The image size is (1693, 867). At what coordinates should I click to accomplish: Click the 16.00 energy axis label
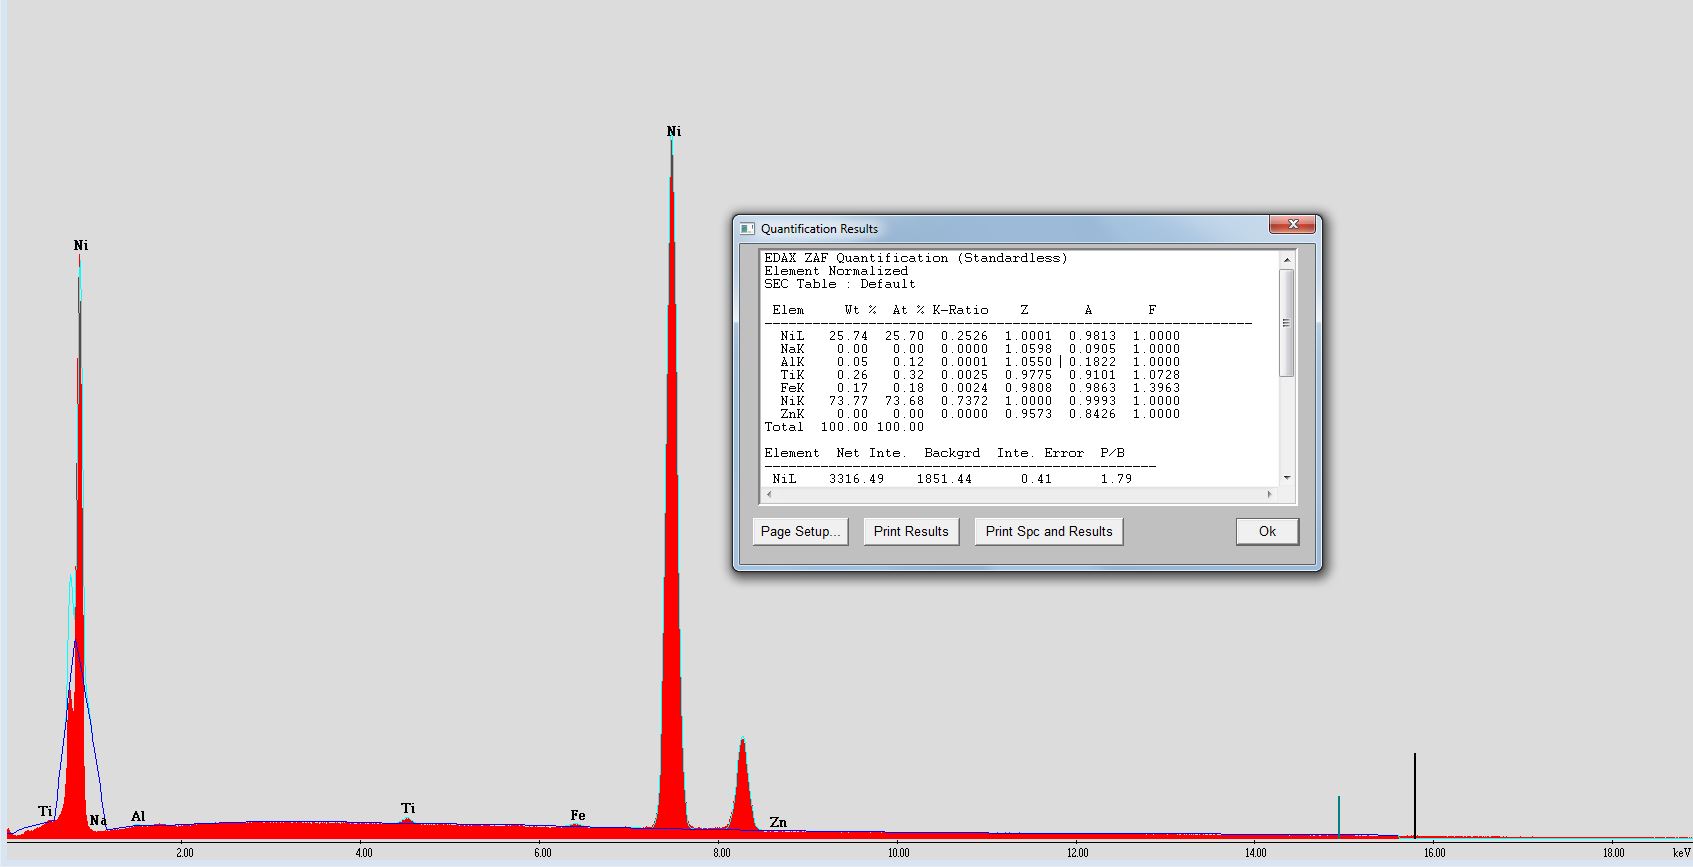pyautogui.click(x=1435, y=853)
